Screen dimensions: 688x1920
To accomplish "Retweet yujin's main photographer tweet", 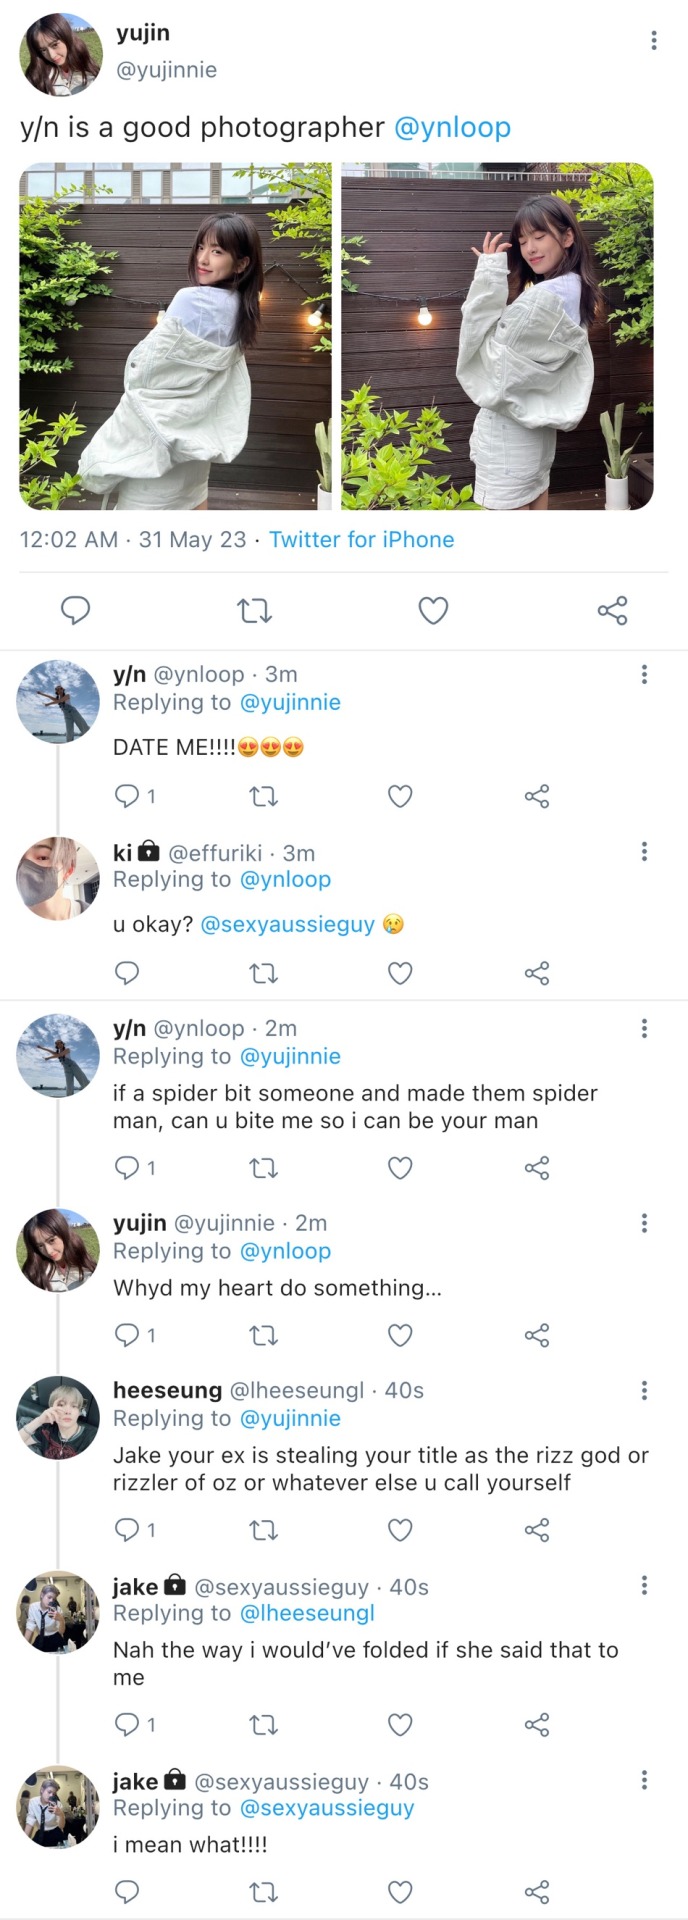I will coord(254,610).
